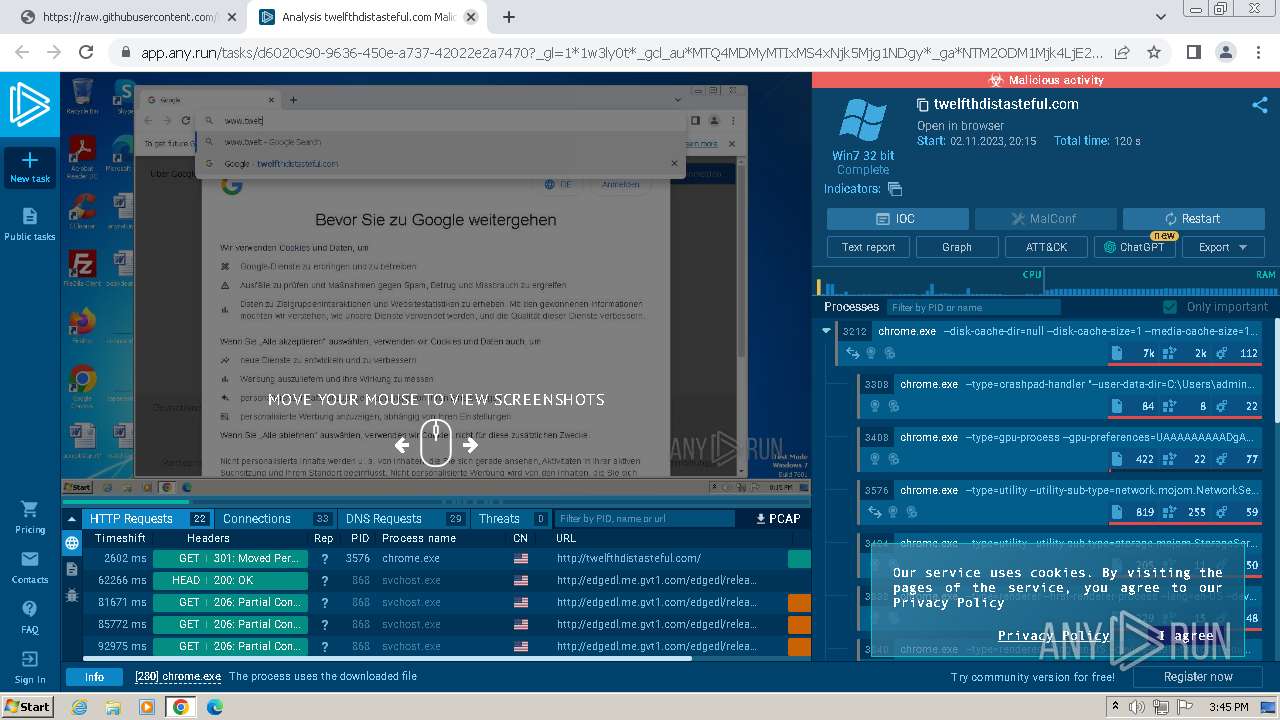
Task: Open the Privacy Policy link
Action: (1053, 635)
